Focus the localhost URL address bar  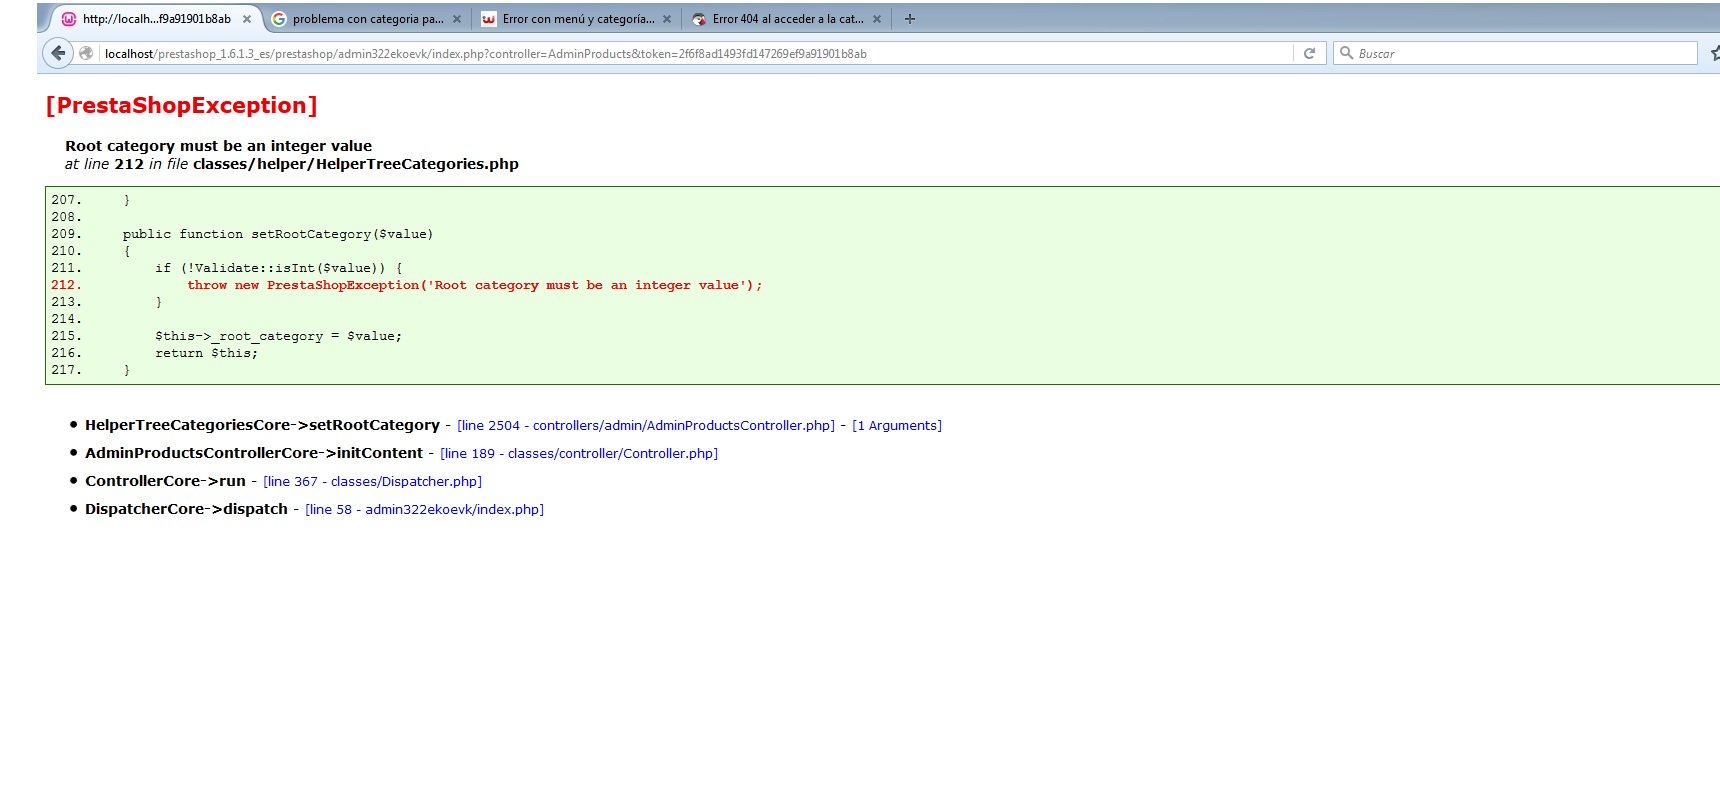coord(696,53)
